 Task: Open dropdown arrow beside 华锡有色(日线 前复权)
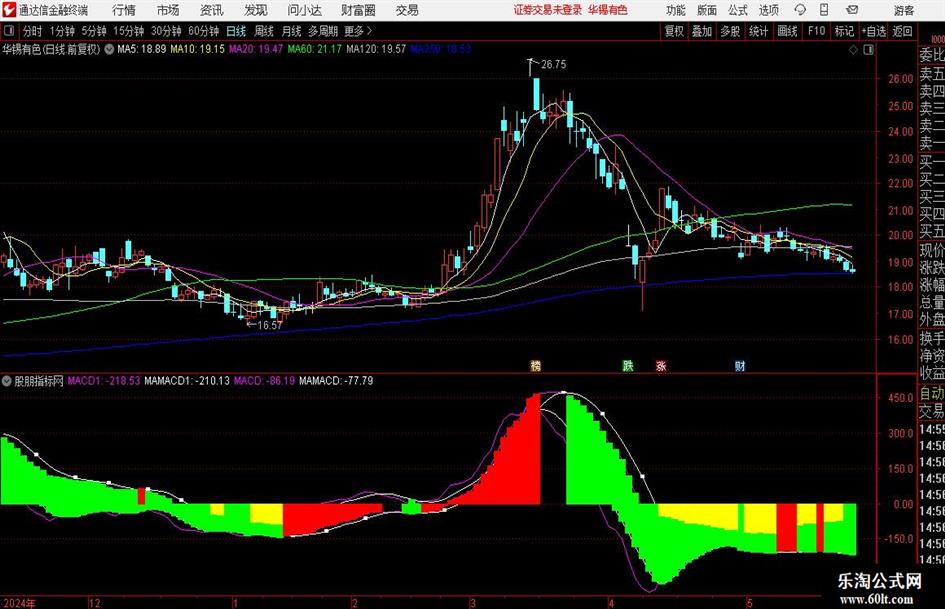coord(109,49)
